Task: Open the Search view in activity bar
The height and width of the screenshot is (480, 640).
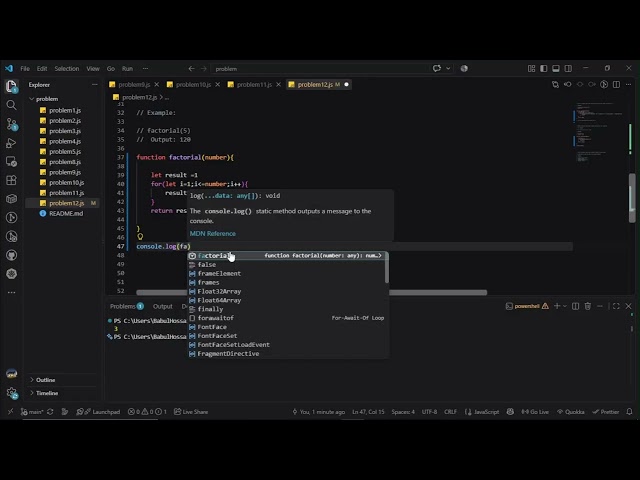Action: point(11,105)
